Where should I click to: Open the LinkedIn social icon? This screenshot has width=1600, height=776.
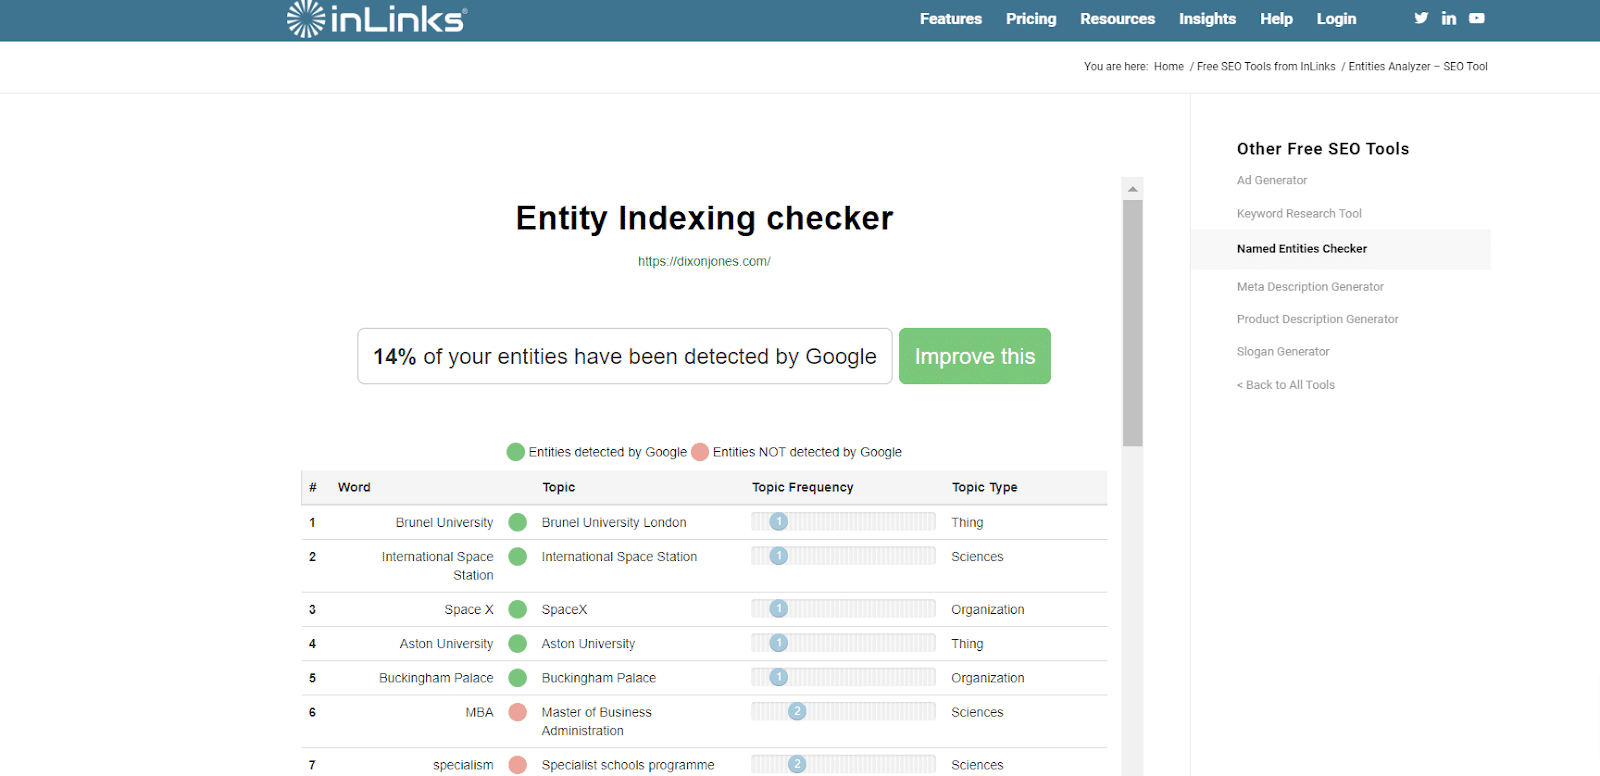[x=1449, y=18]
